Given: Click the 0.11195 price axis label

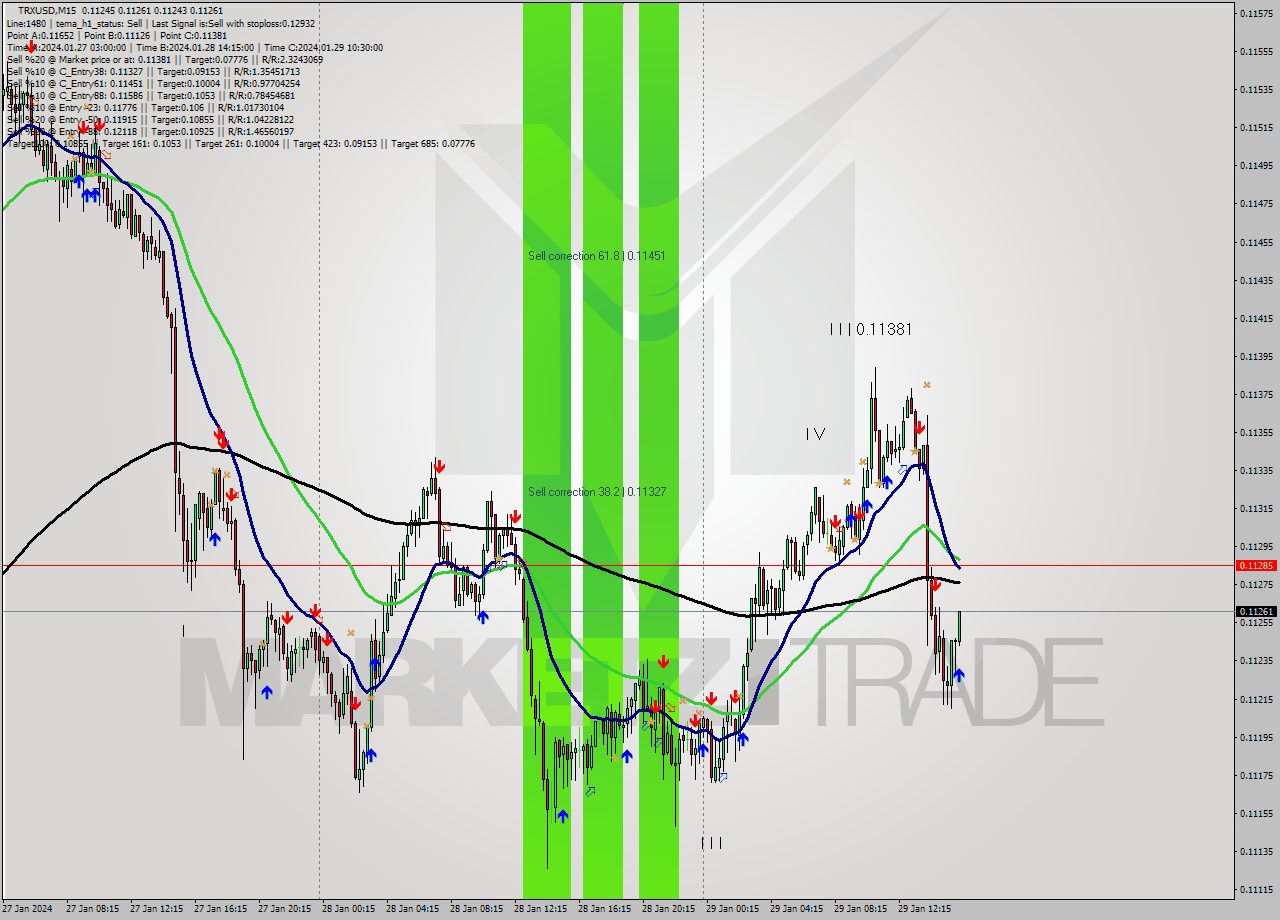Looking at the screenshot, I should 1257,737.
